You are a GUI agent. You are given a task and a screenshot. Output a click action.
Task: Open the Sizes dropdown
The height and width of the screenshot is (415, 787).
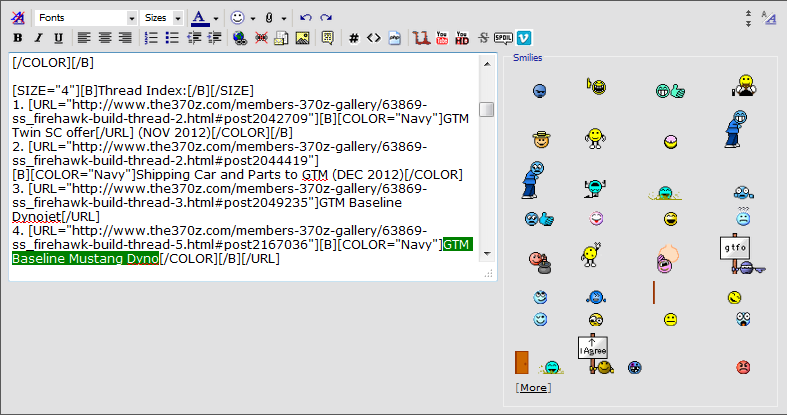click(162, 18)
